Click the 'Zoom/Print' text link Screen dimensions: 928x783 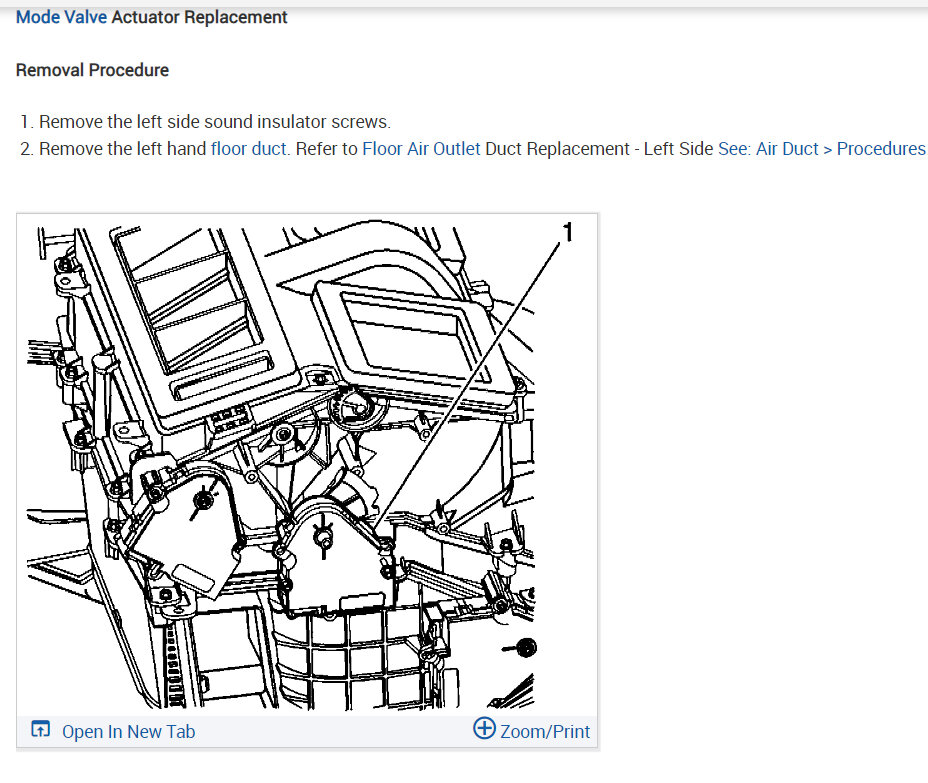point(545,732)
